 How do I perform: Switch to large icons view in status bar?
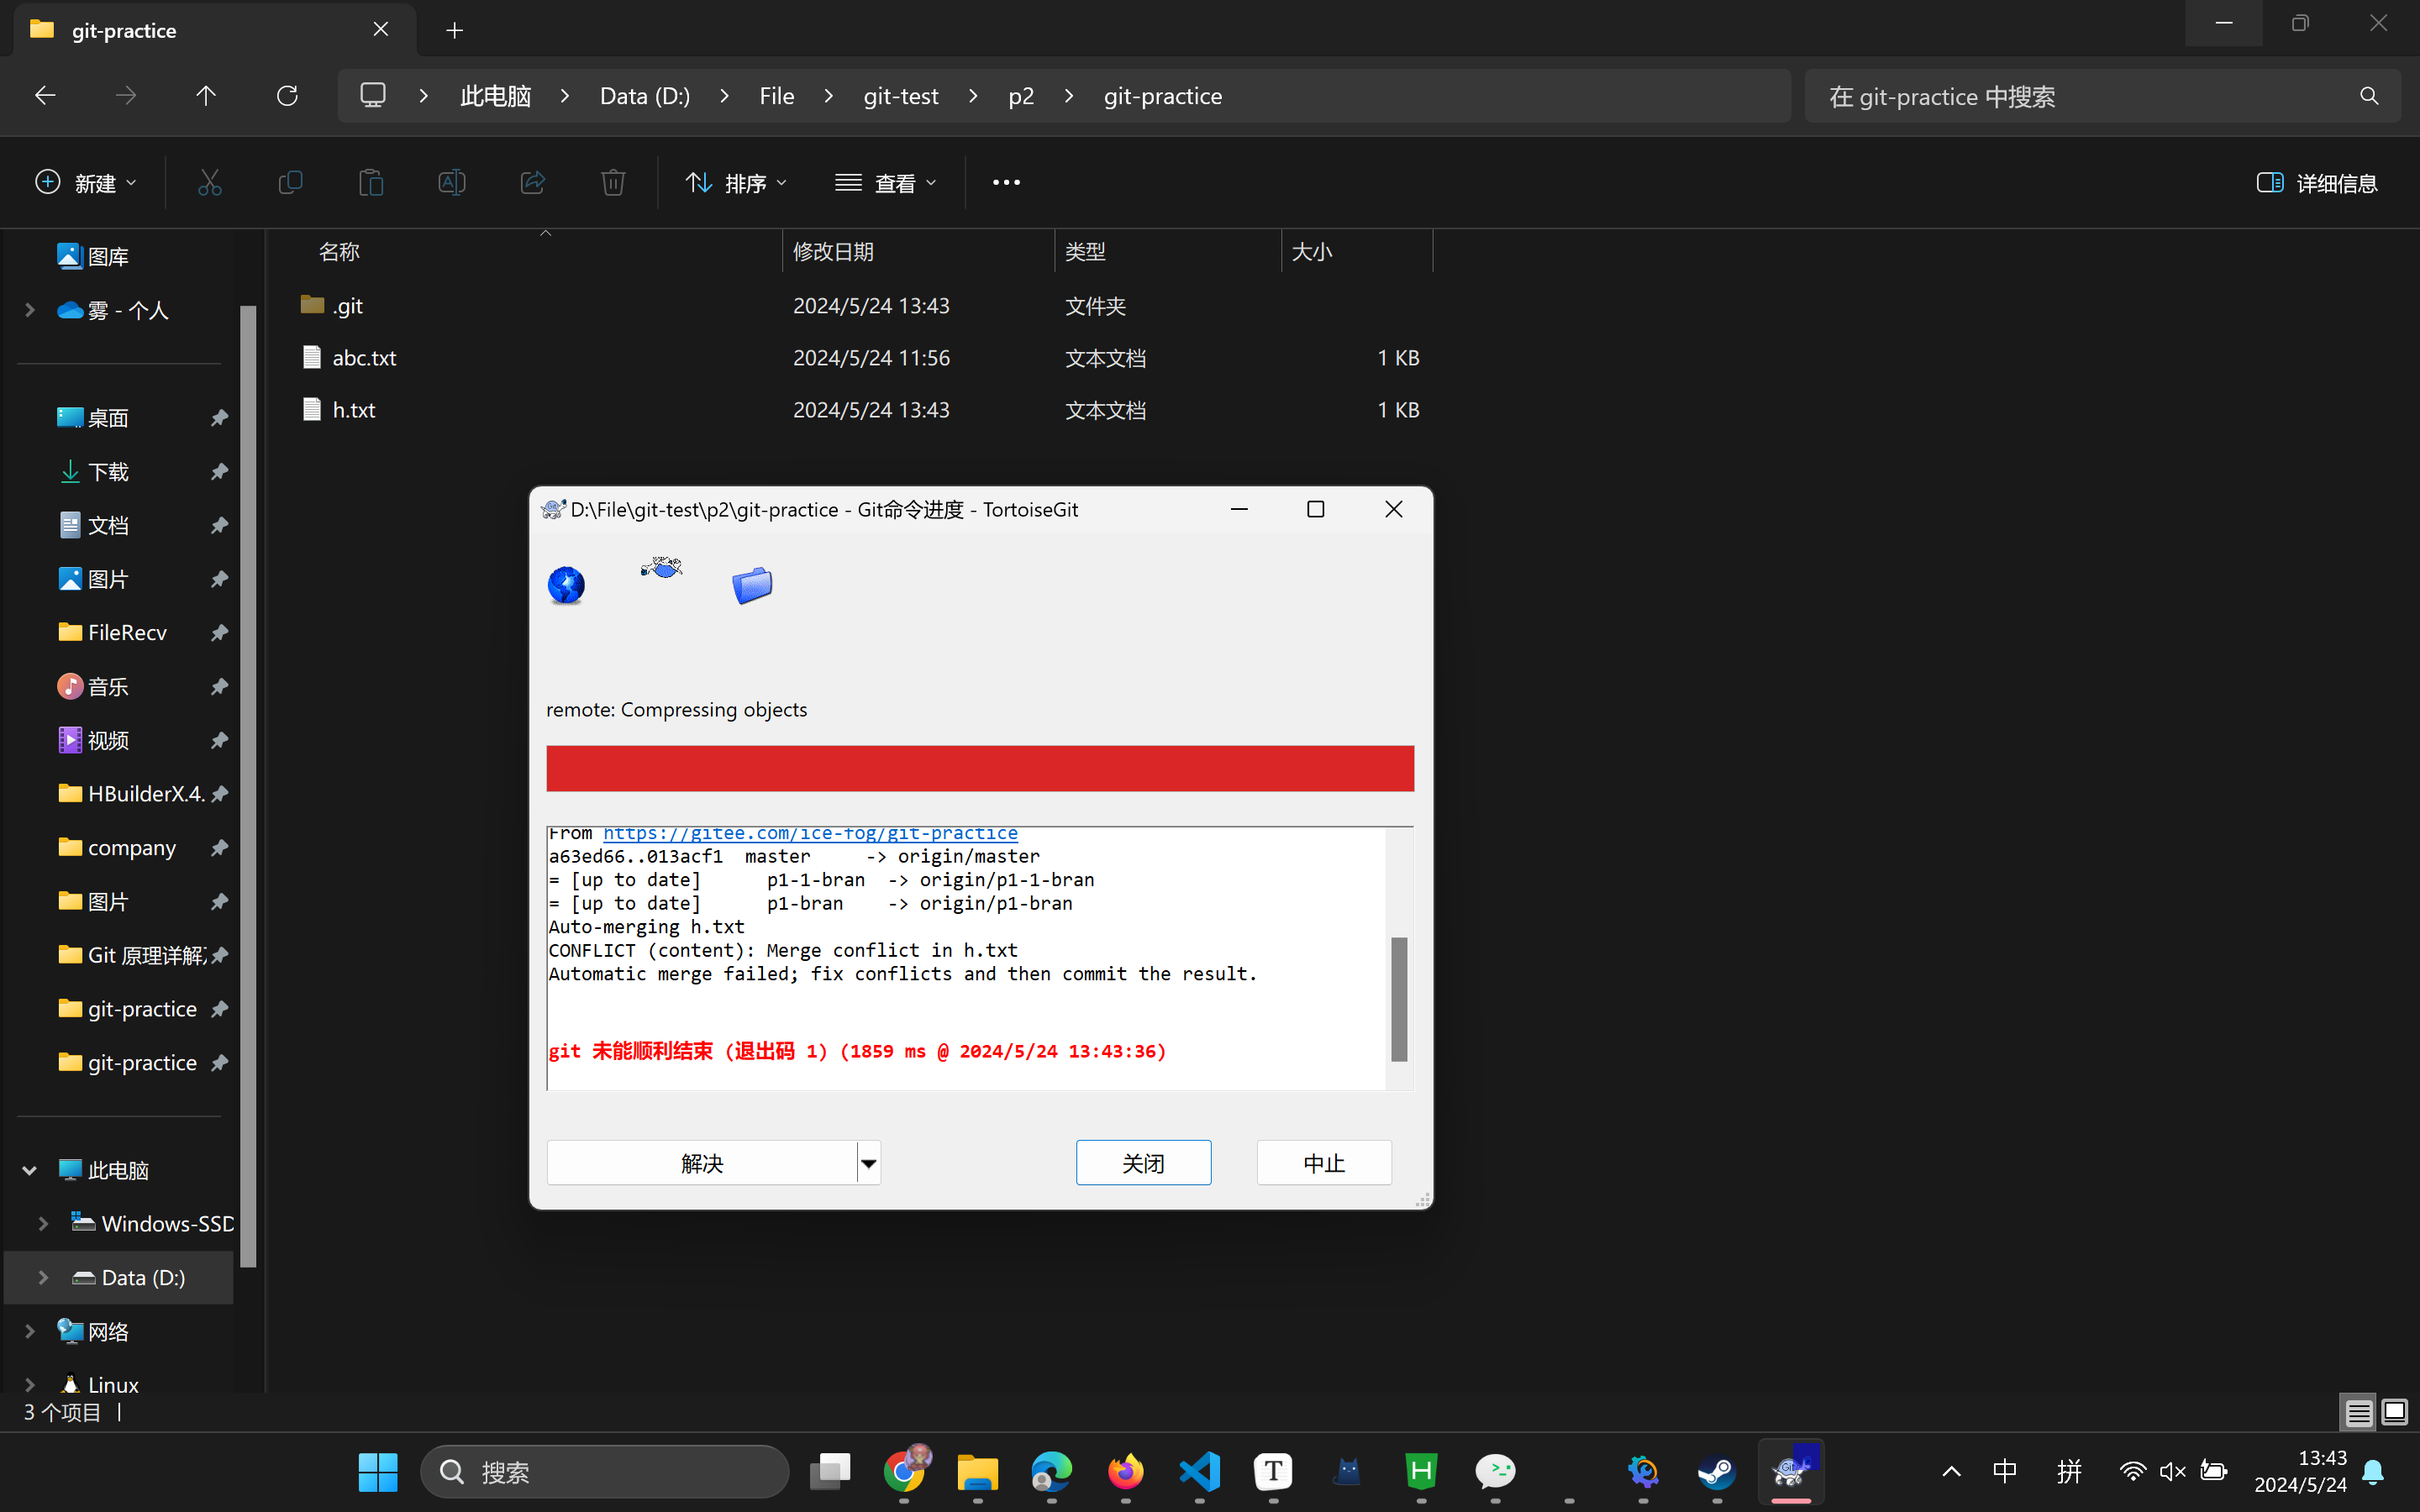click(2395, 1412)
